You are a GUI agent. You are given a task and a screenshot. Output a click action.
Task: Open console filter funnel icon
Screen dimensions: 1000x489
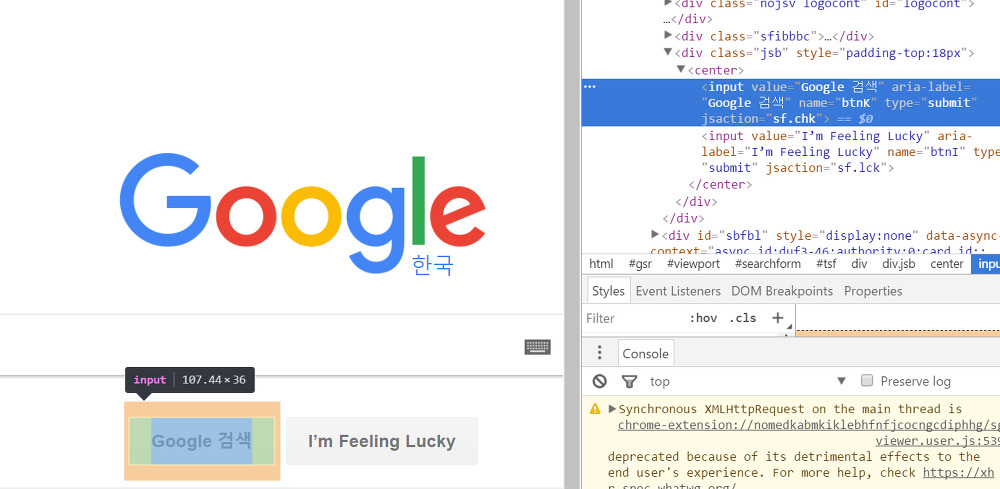click(x=629, y=381)
